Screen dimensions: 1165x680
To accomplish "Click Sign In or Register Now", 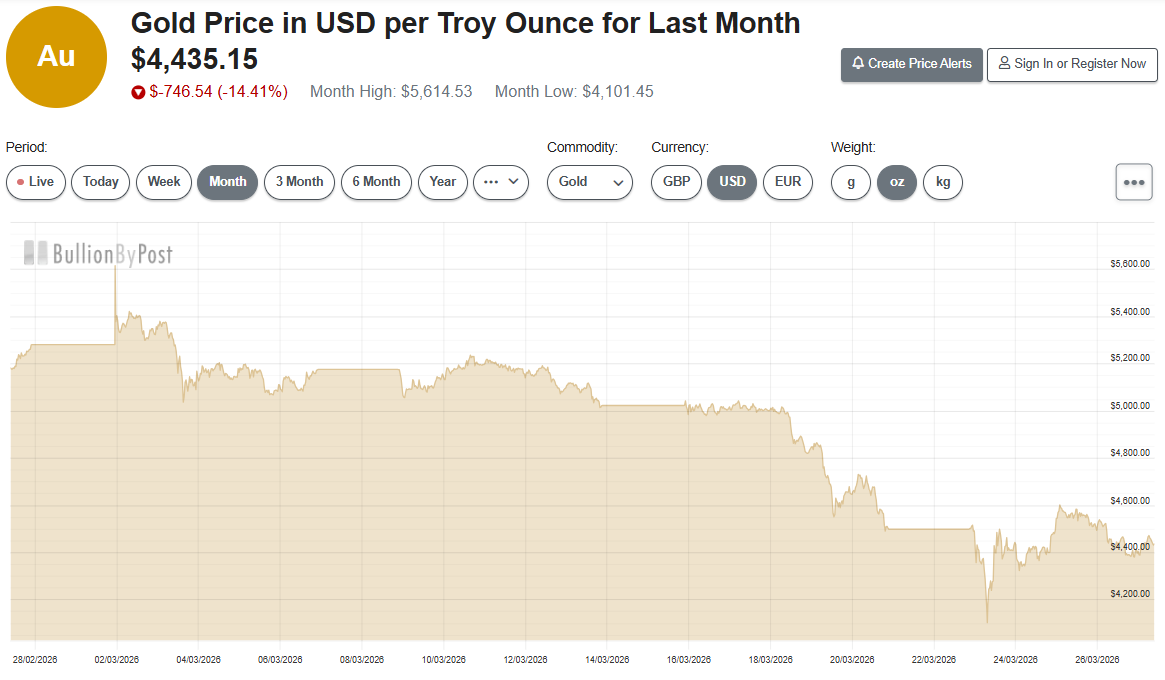I will (1072, 63).
